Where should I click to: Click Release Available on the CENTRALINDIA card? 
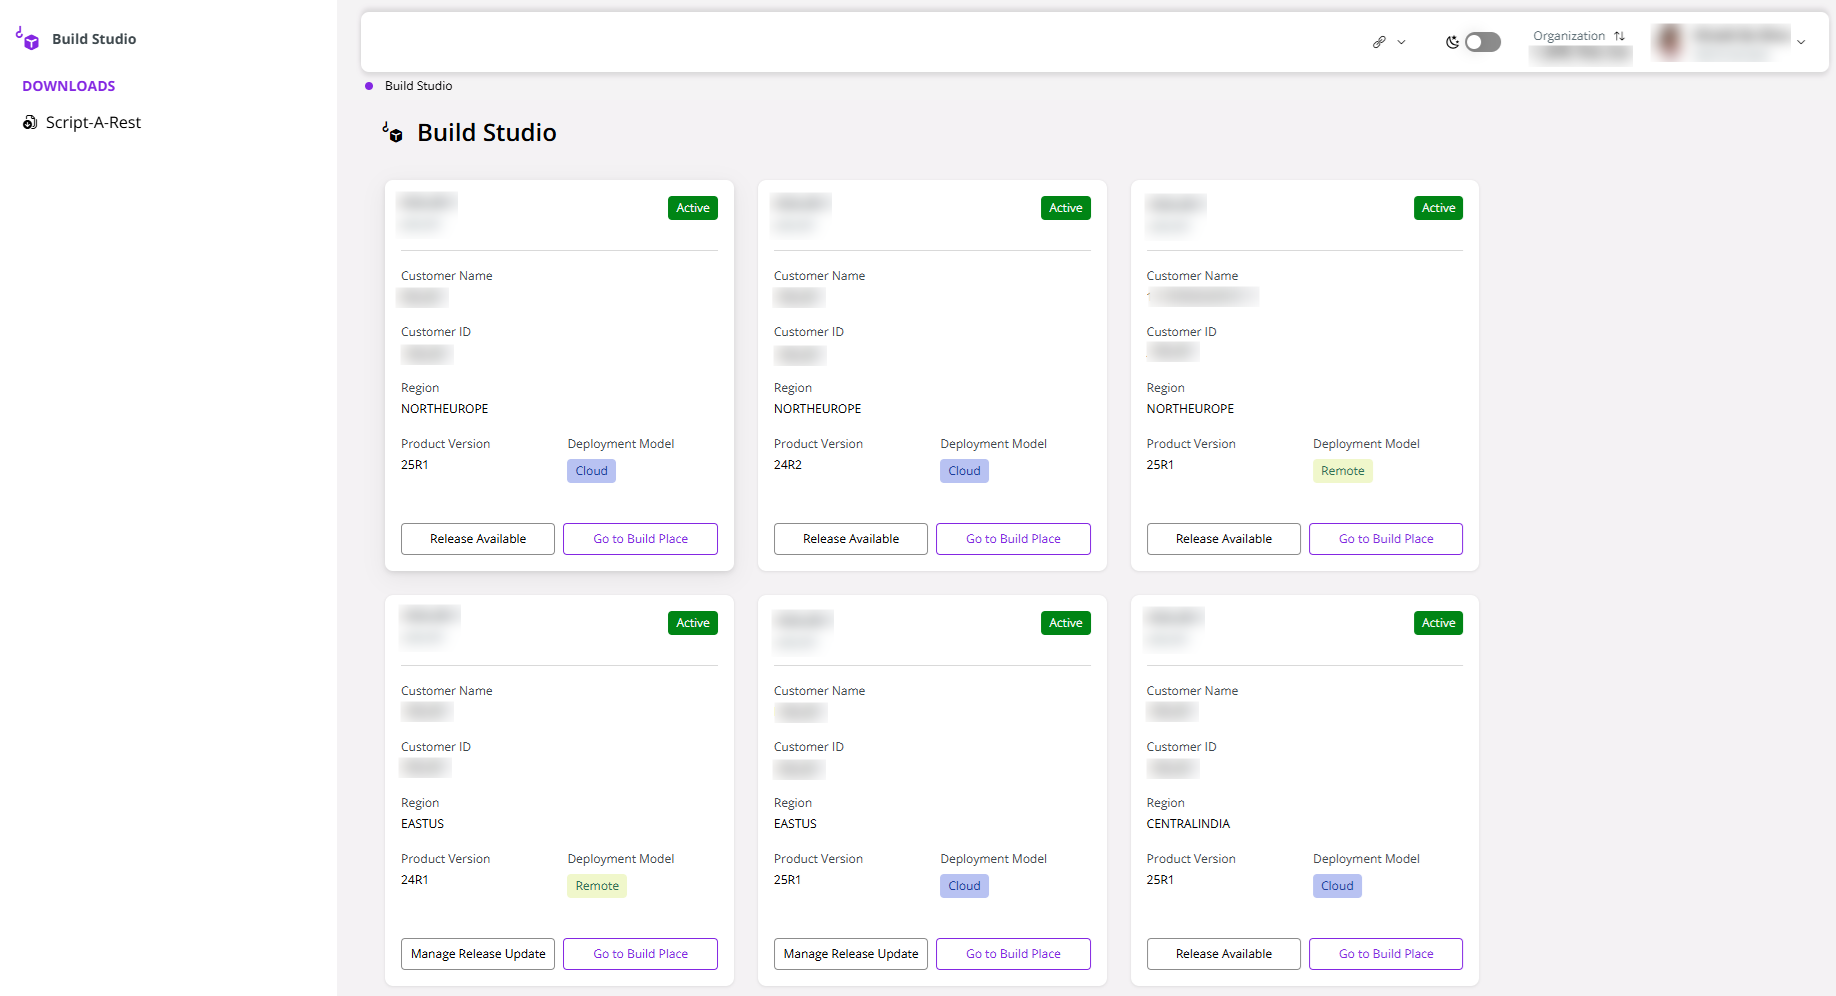pos(1224,954)
